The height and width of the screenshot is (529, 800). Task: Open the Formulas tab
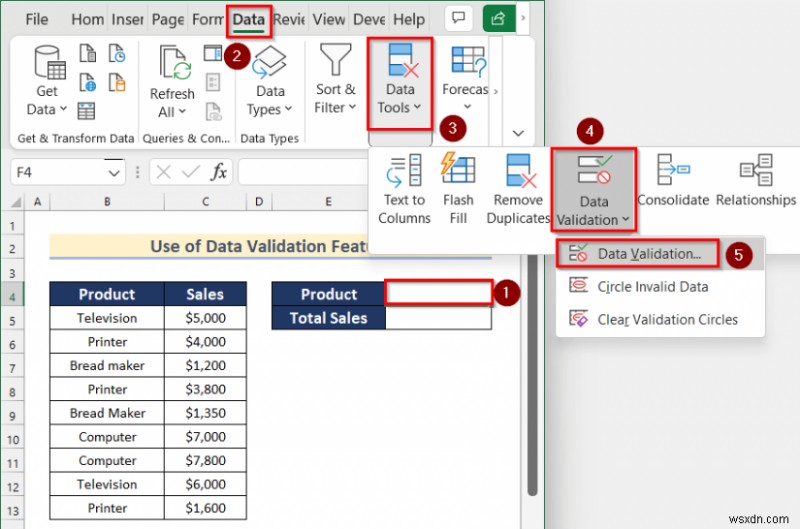click(x=208, y=20)
